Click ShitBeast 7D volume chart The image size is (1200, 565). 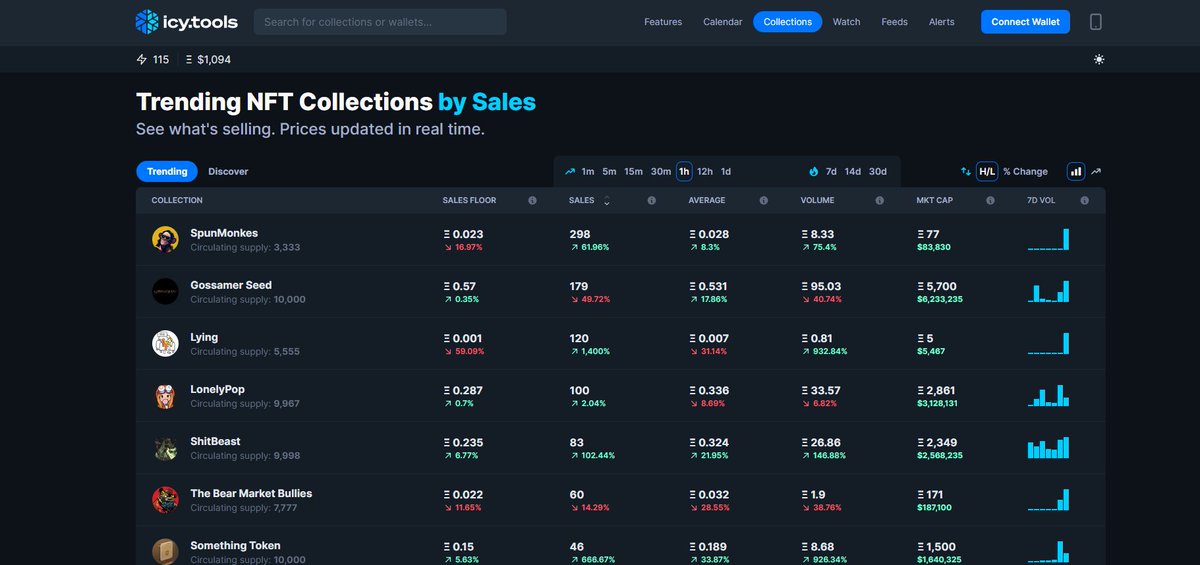click(1048, 447)
